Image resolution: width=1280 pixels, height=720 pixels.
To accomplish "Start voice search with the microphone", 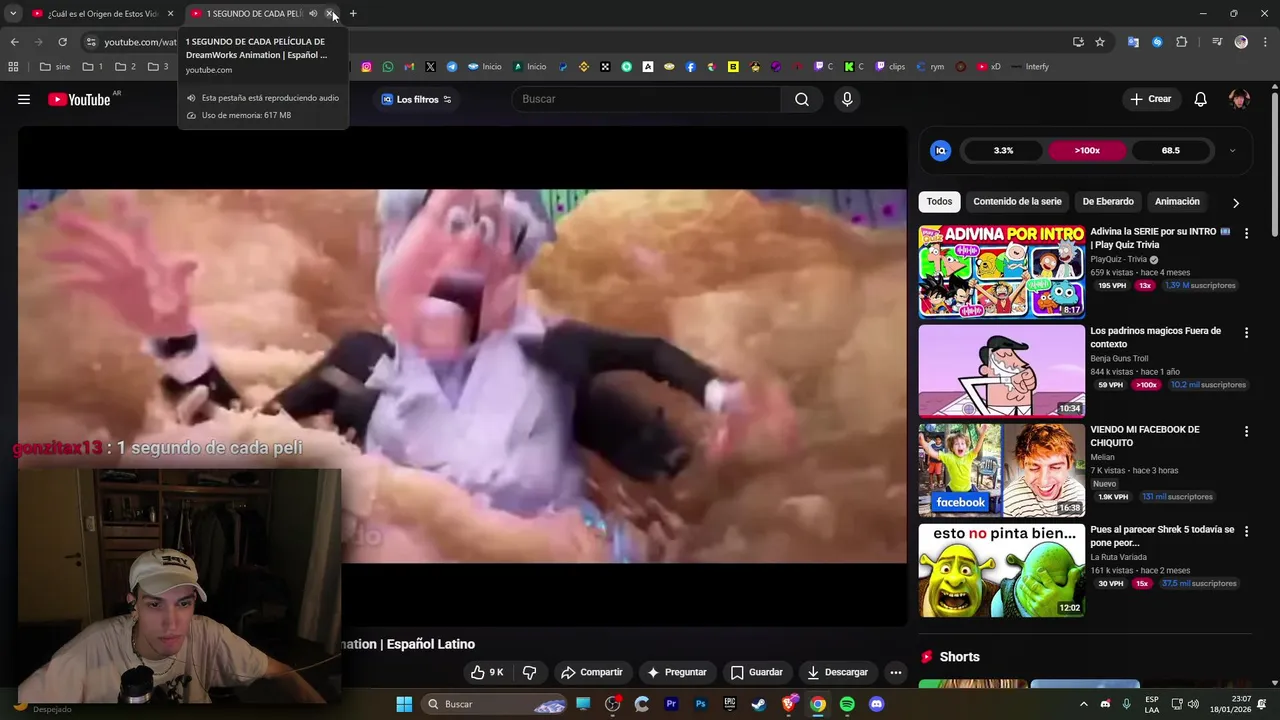I will (x=847, y=99).
